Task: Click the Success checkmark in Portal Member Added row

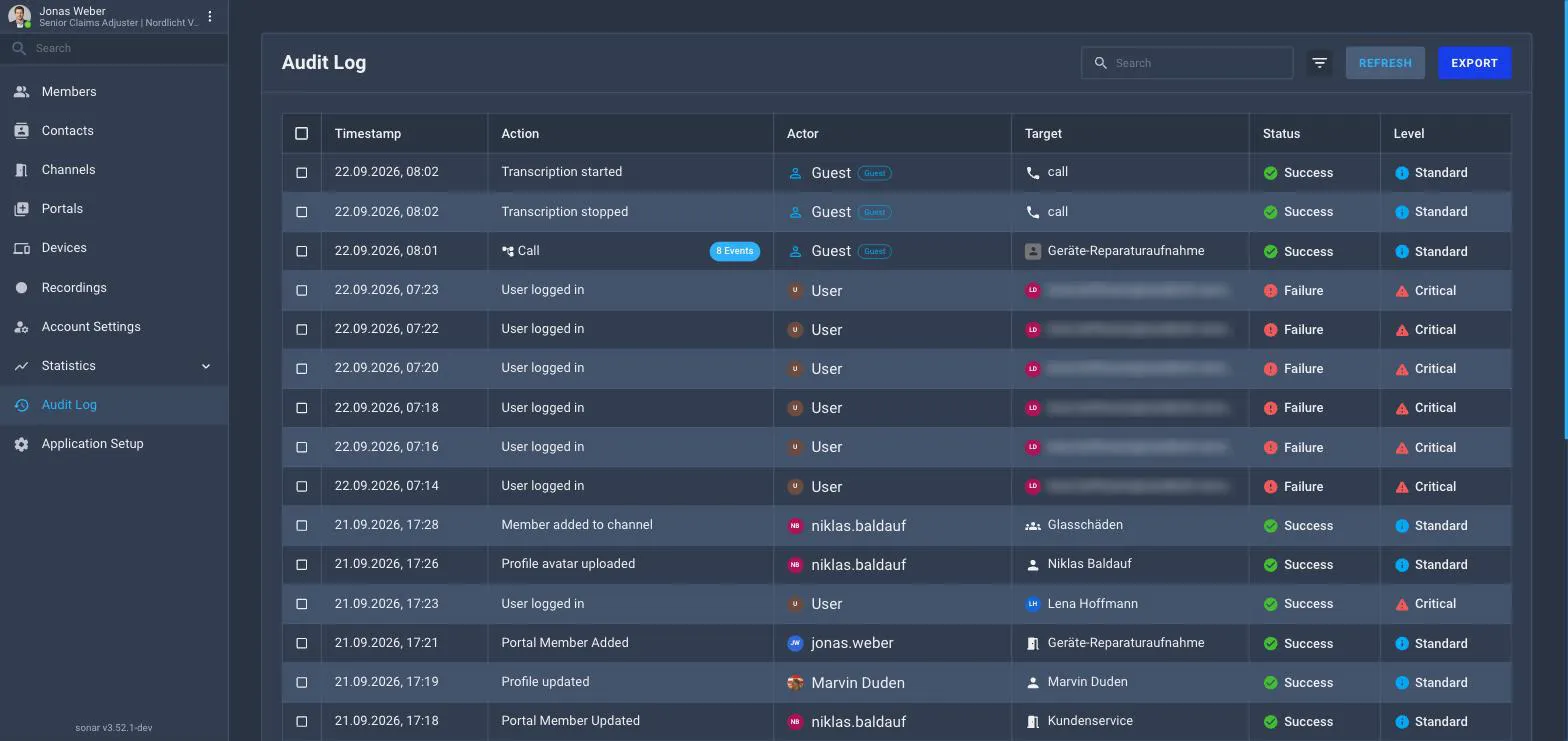Action: [x=1270, y=643]
